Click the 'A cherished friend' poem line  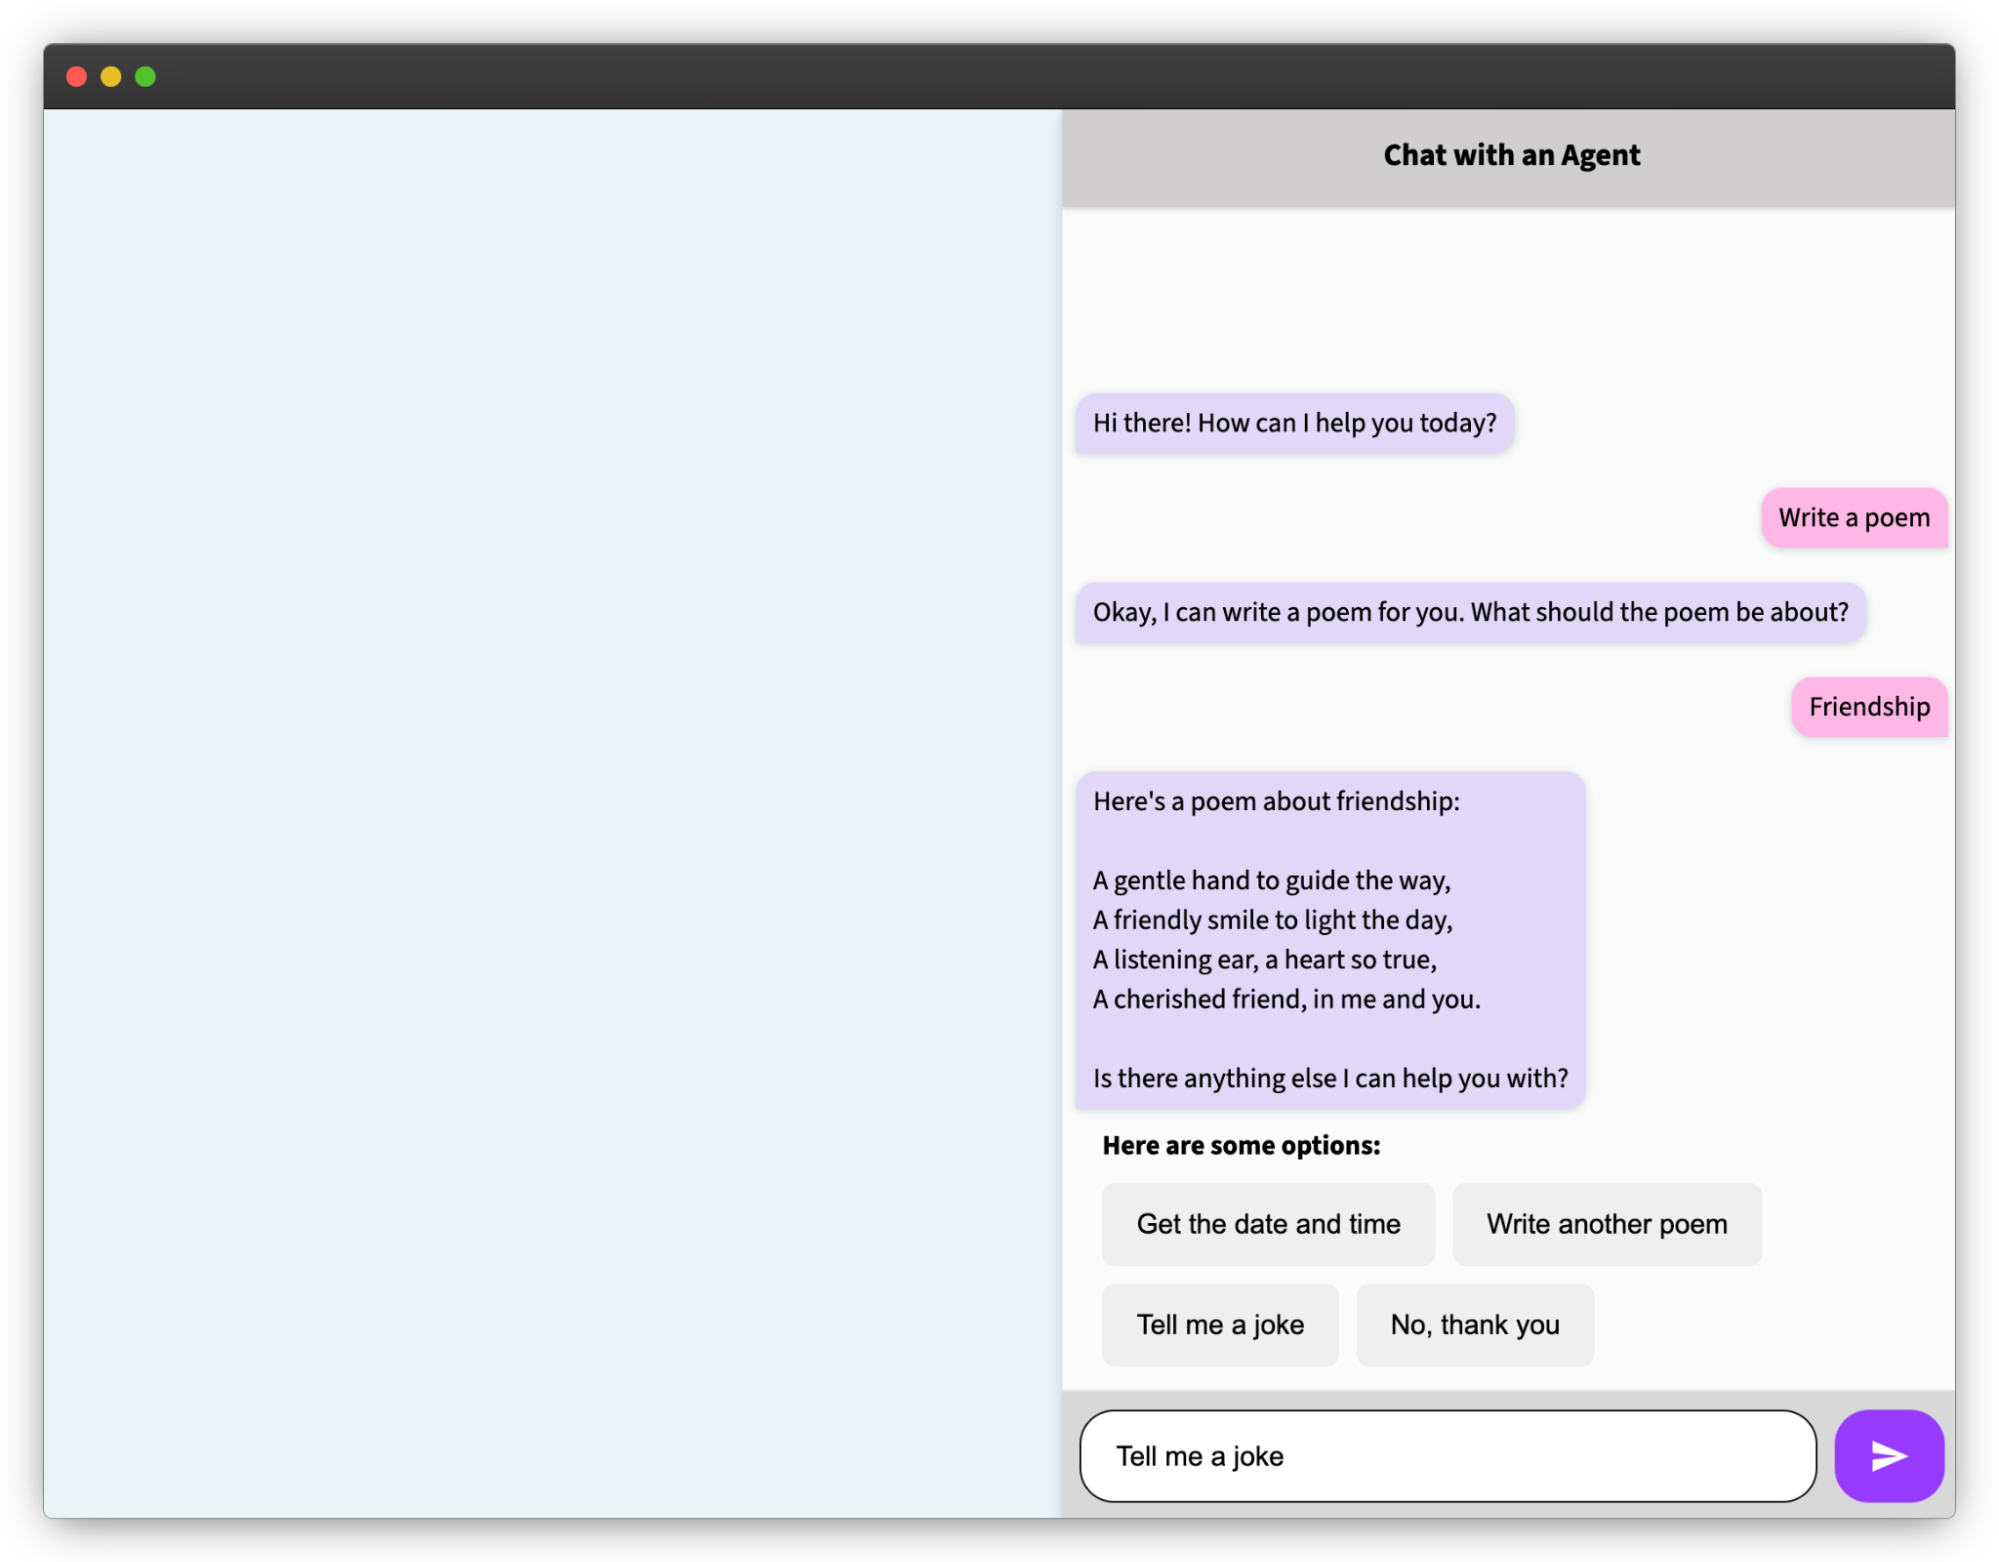click(1286, 999)
